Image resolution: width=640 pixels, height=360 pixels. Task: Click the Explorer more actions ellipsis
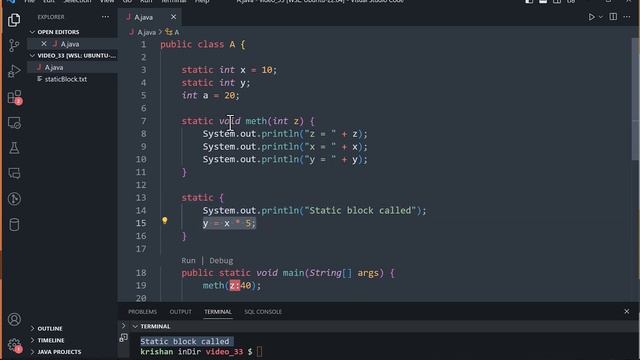pos(105,17)
